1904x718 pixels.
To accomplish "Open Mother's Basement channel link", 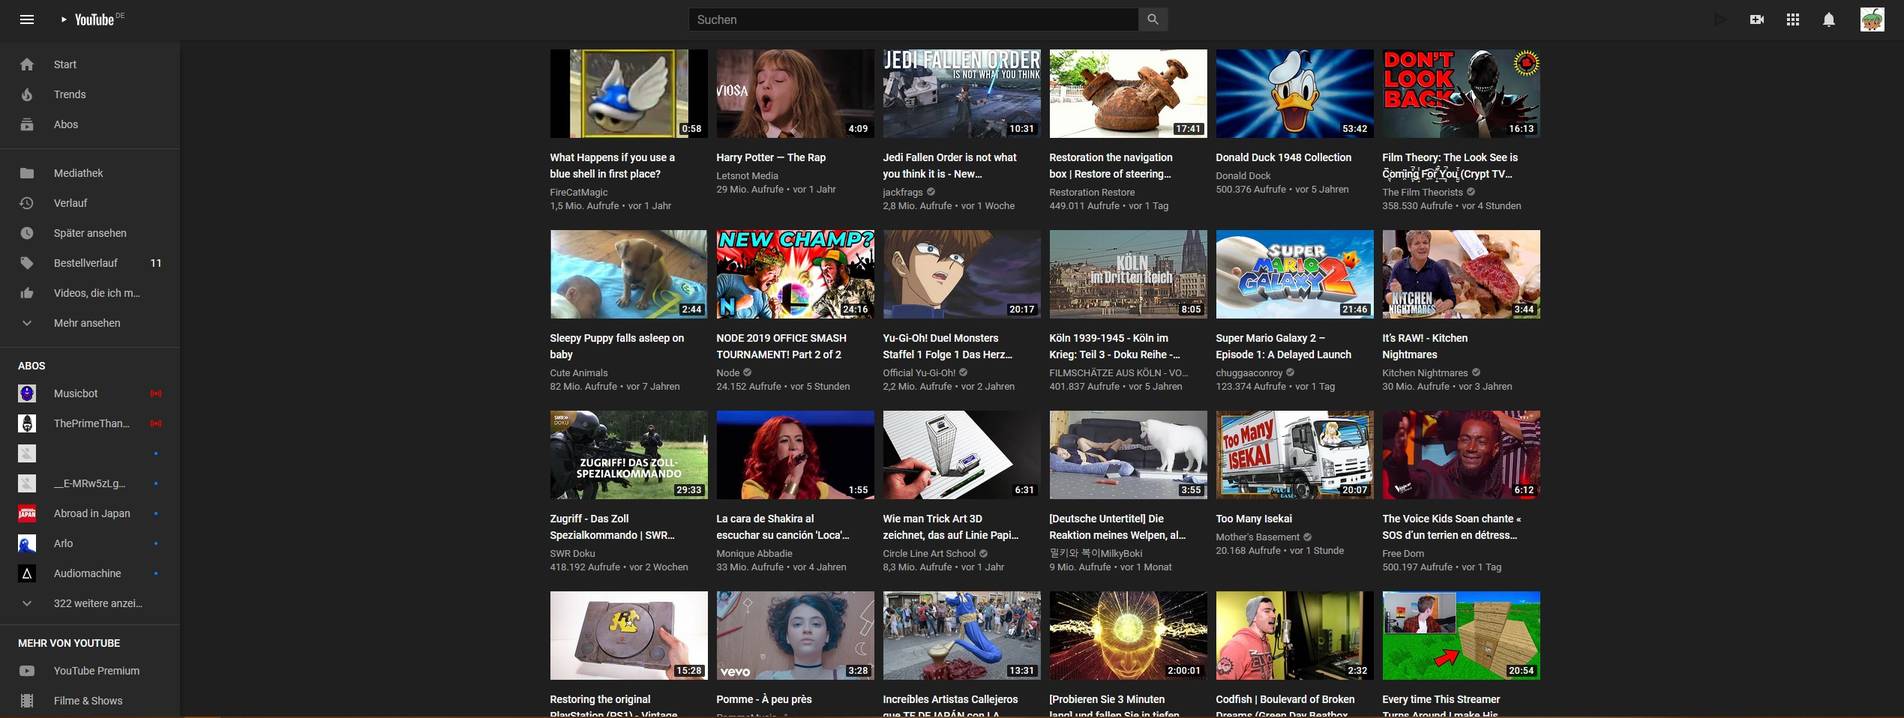I will 1258,537.
